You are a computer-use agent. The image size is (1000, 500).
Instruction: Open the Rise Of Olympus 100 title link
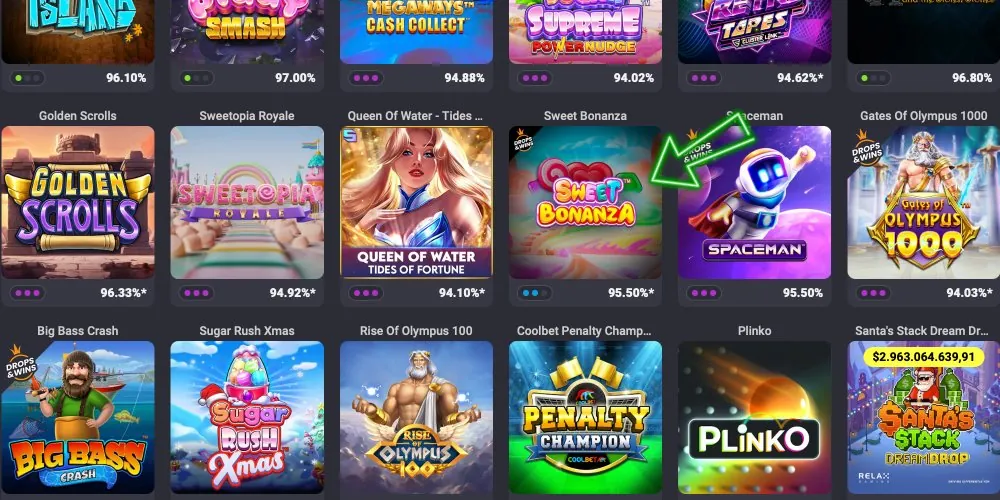[x=416, y=331]
